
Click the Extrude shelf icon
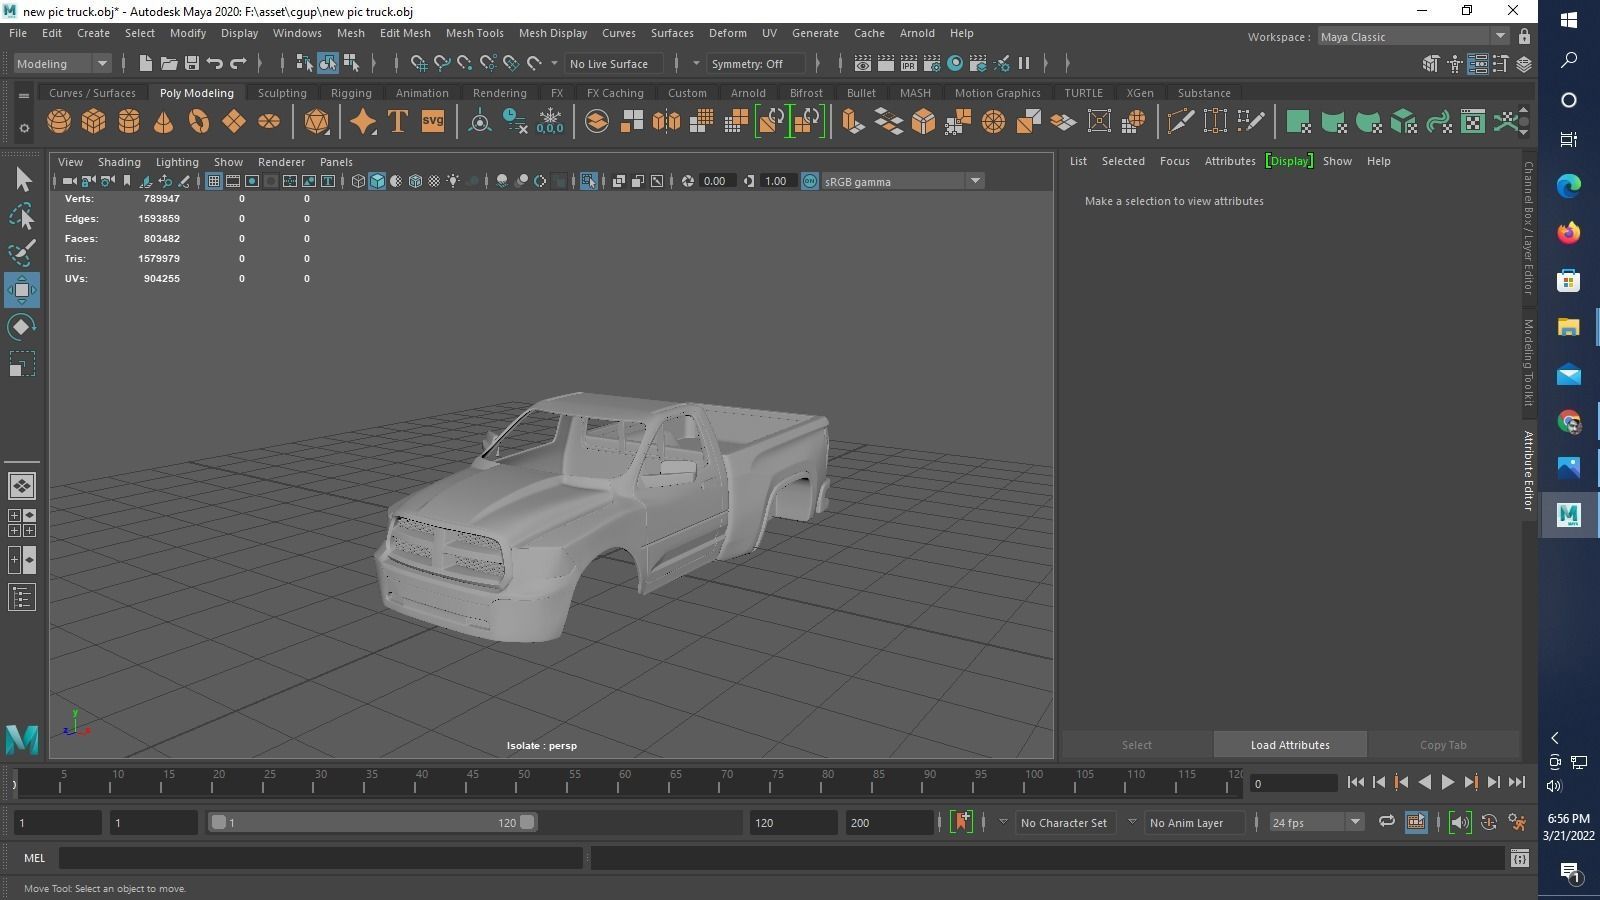[x=852, y=122]
